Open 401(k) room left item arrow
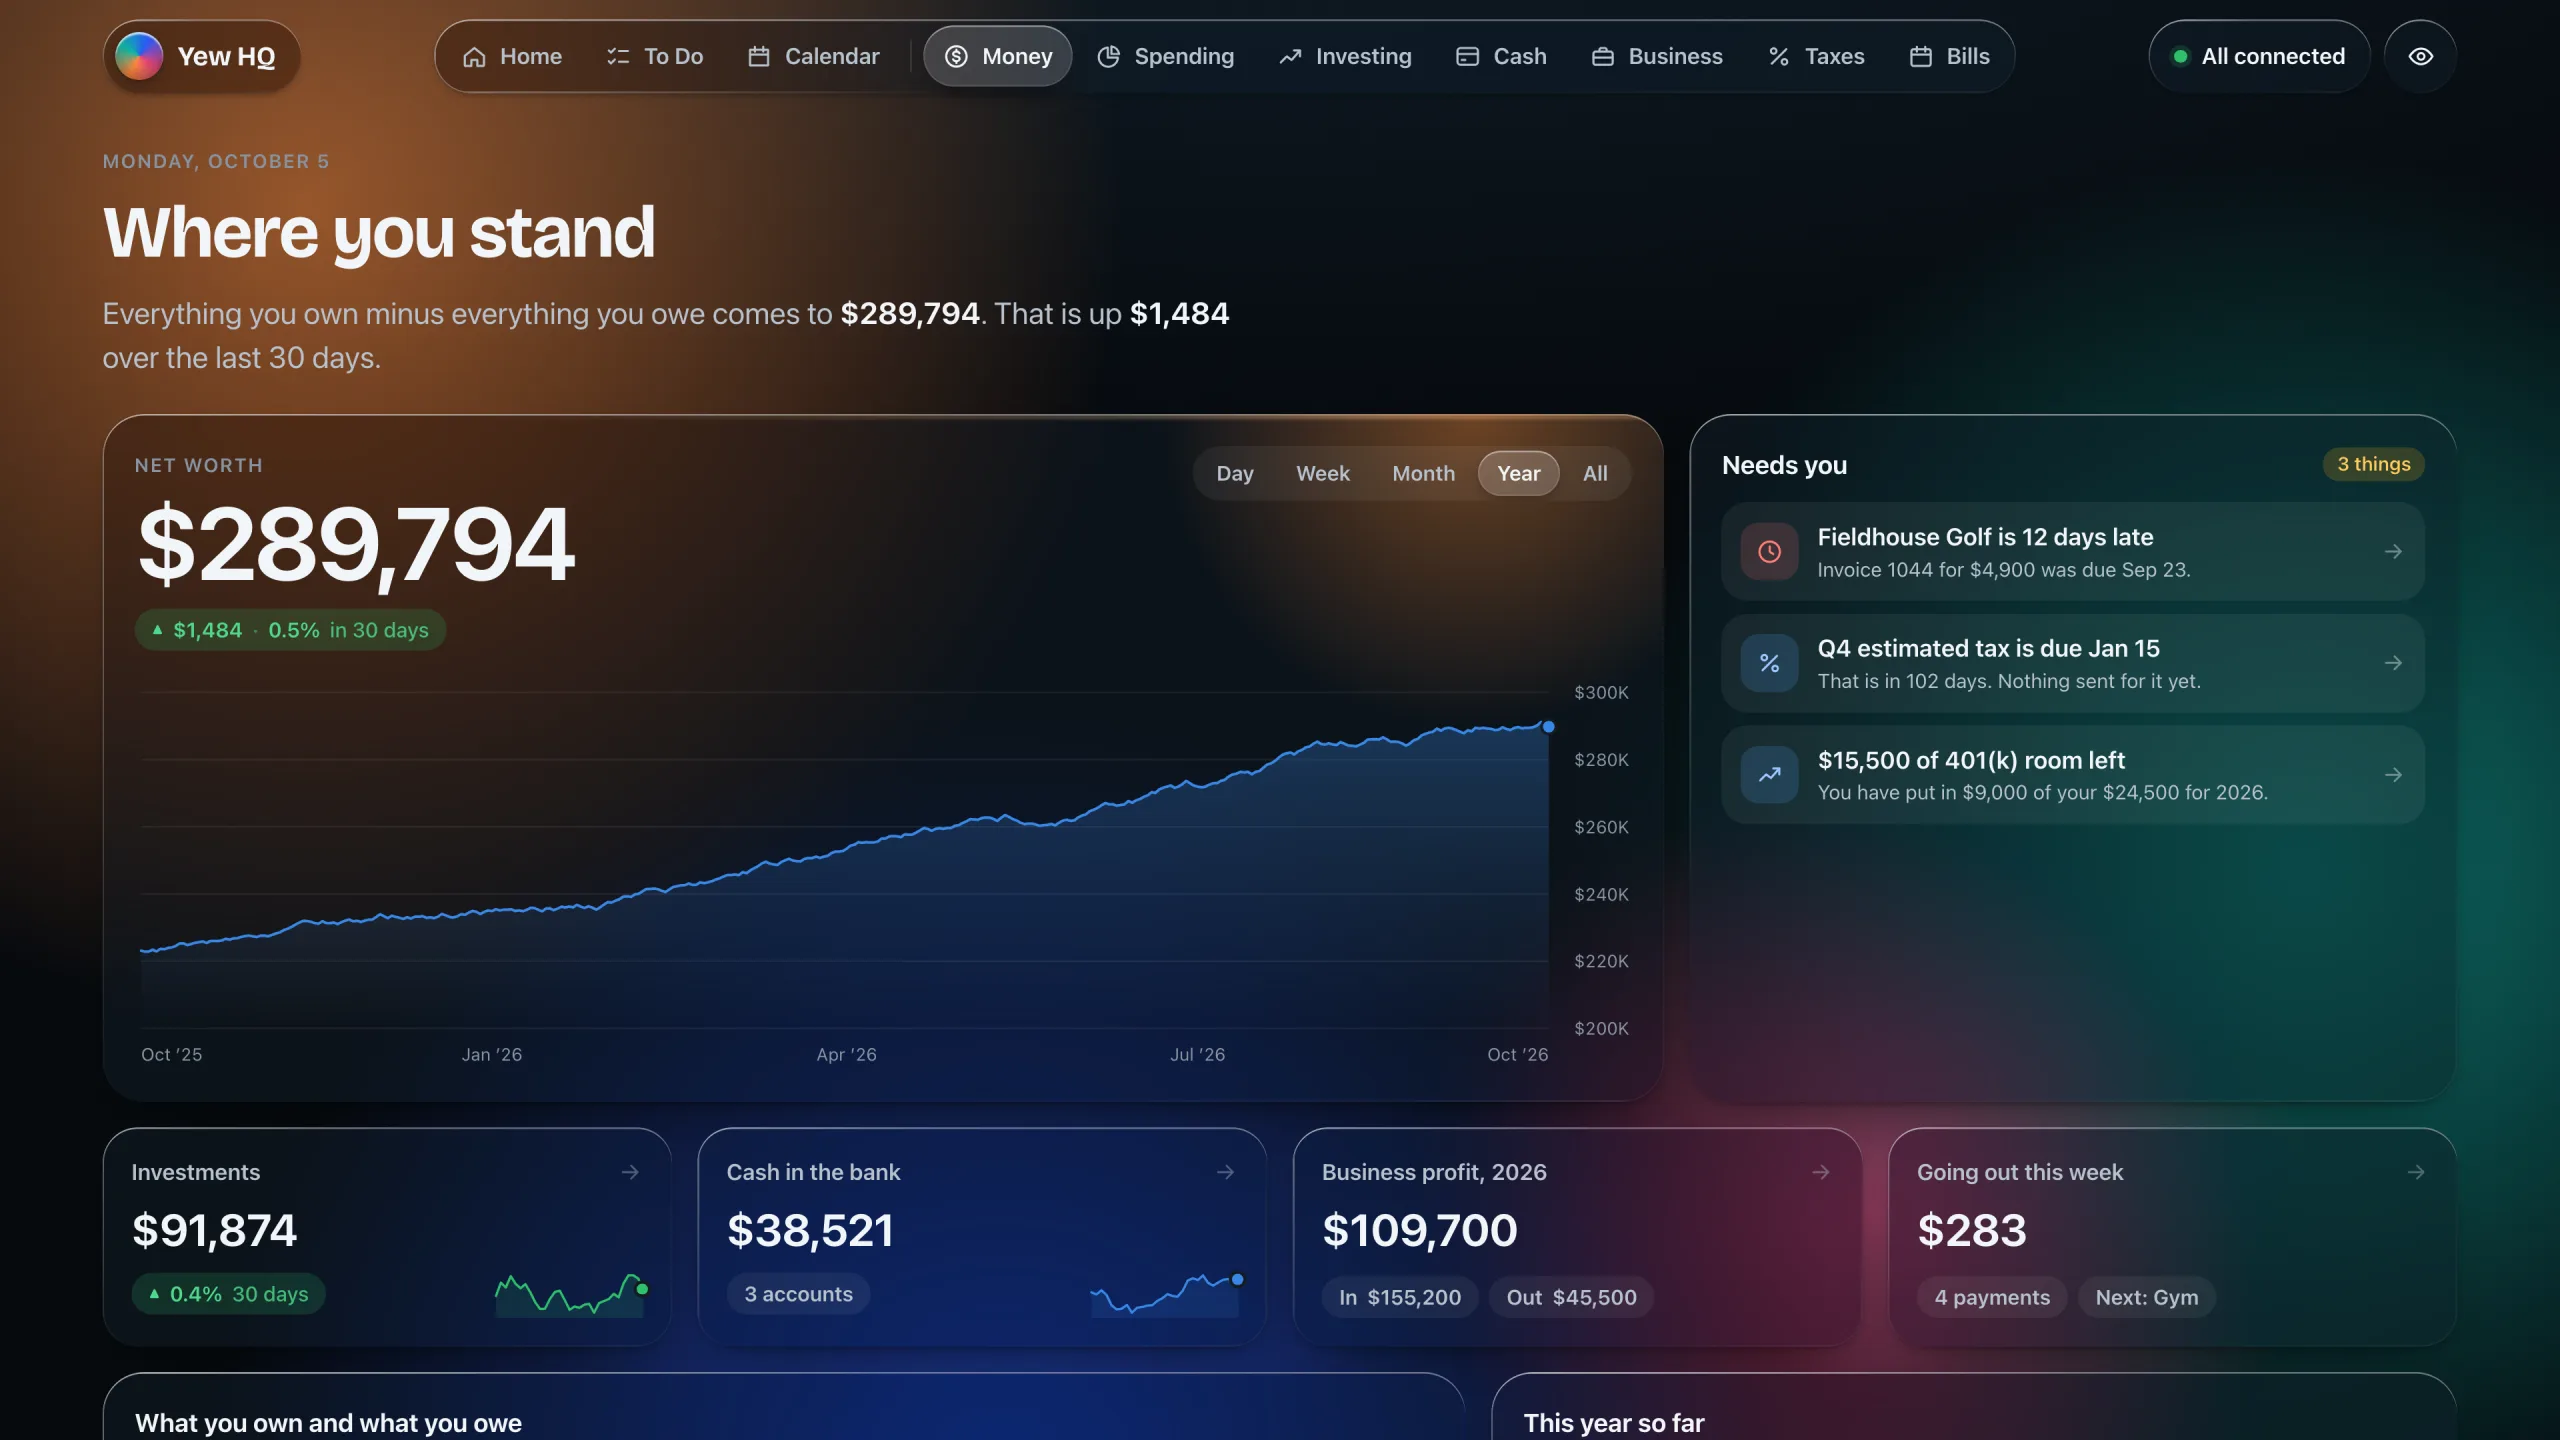2560x1440 pixels. (x=2393, y=775)
